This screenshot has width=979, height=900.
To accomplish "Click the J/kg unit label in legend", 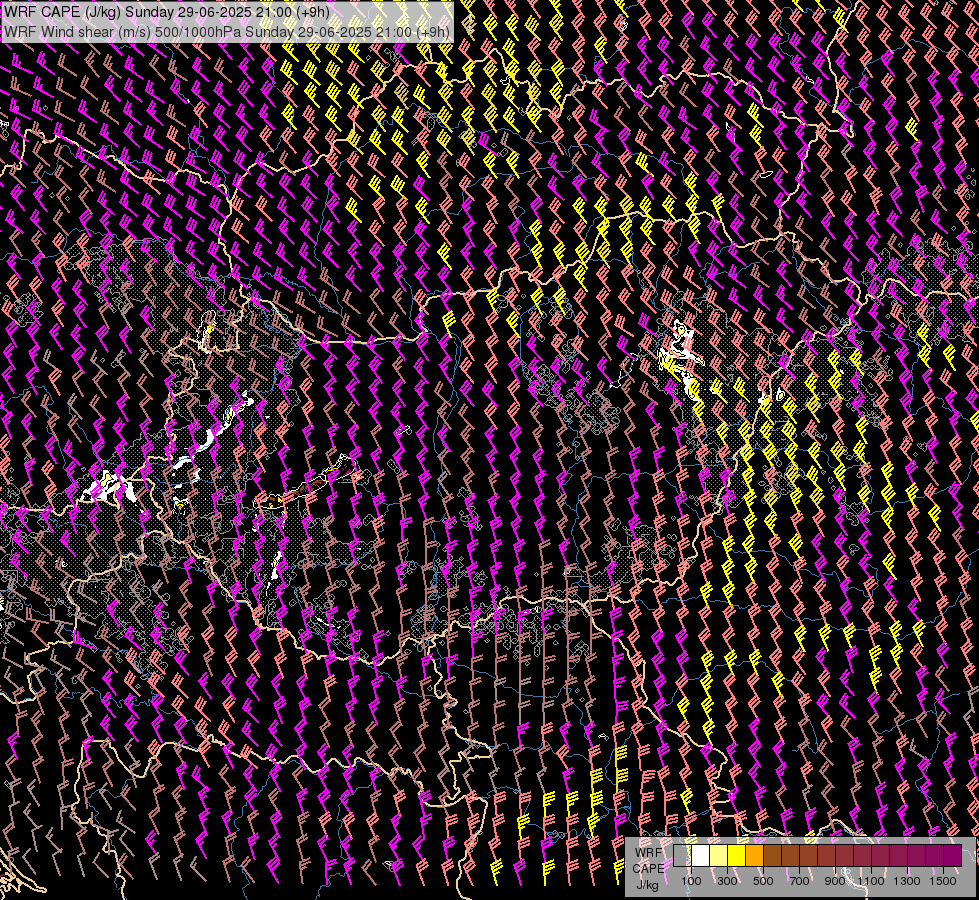I will (x=647, y=885).
